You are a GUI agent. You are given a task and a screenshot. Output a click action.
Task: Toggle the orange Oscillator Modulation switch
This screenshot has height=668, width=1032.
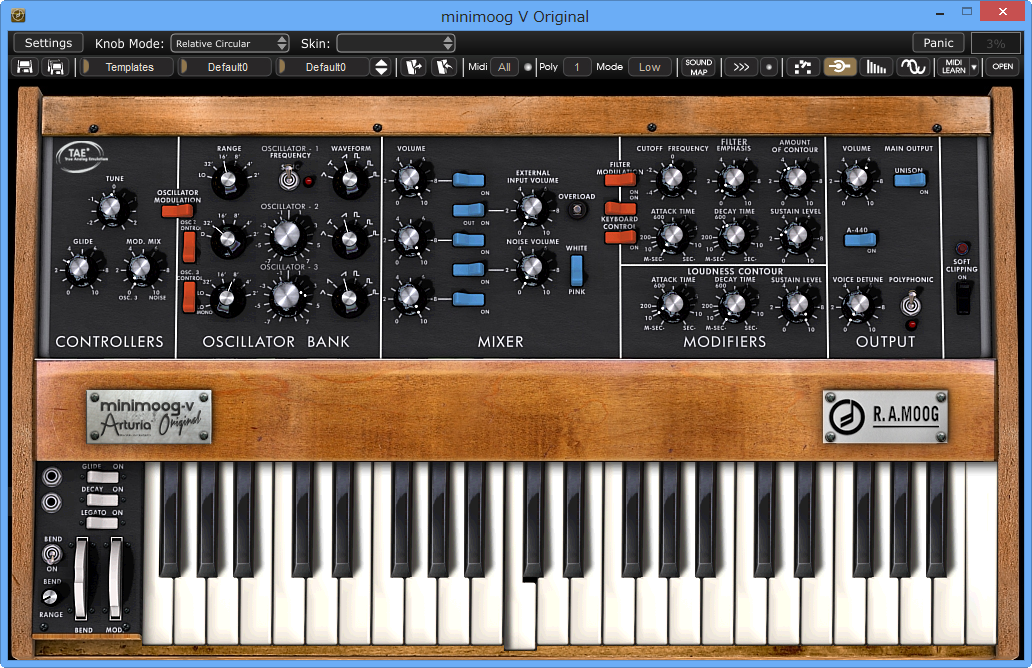coord(178,211)
